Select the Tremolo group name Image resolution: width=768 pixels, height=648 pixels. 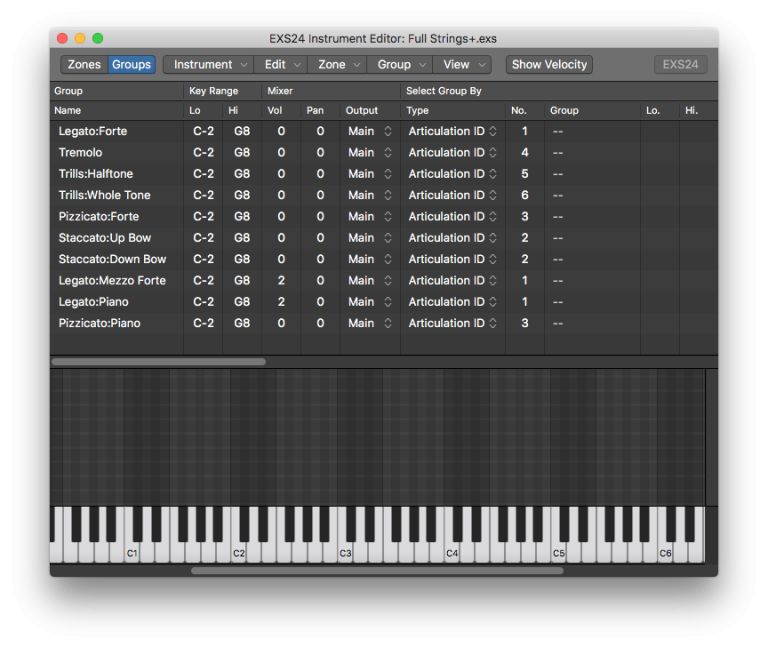80,153
